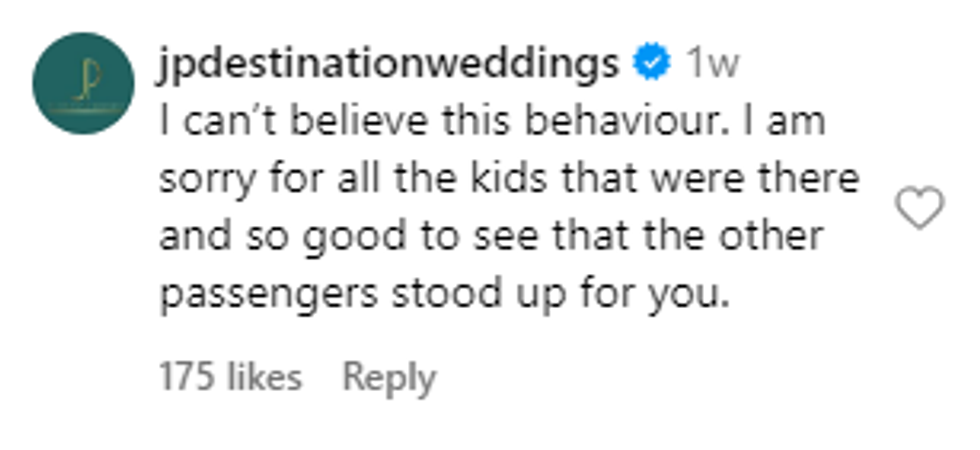980x450 pixels.
Task: View the 175 likes list
Action: click(x=230, y=377)
